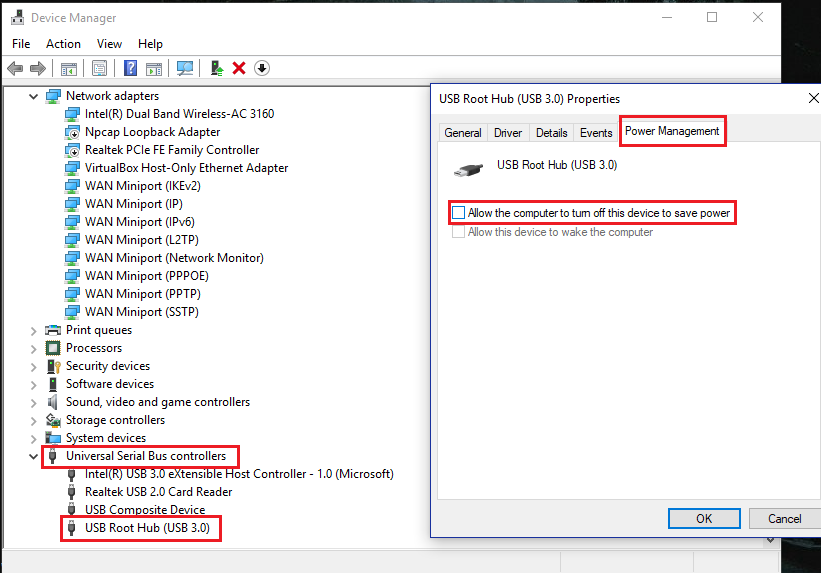The image size is (821, 573).
Task: Select WAN Miniport (PPPOE) device
Action: (147, 276)
